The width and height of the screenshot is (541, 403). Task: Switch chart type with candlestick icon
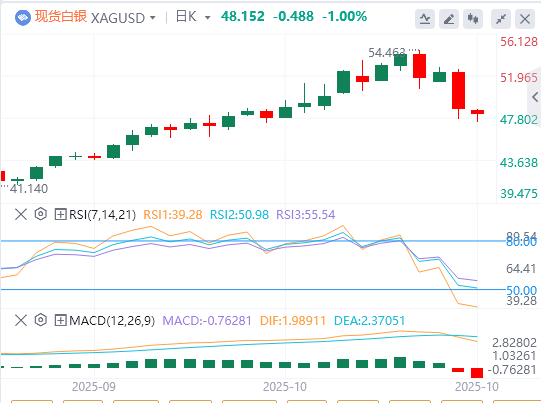(x=473, y=19)
